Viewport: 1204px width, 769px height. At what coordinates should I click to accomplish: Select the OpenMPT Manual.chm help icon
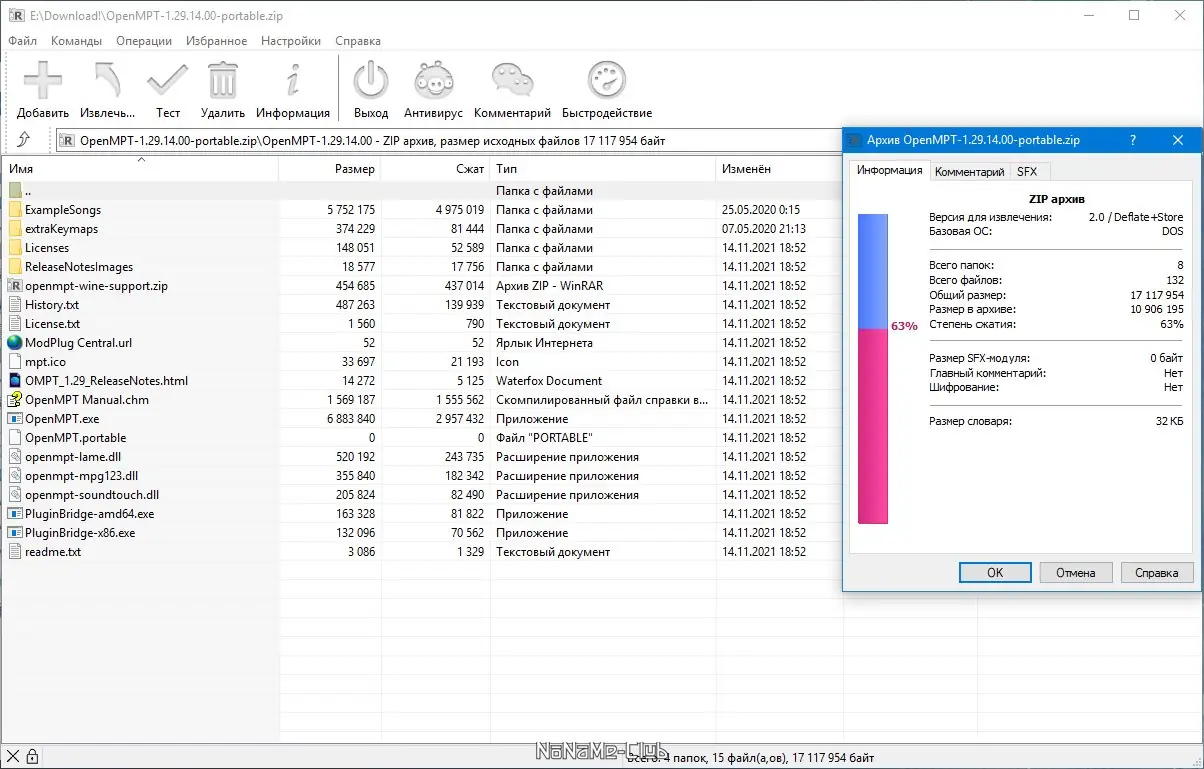(x=14, y=400)
